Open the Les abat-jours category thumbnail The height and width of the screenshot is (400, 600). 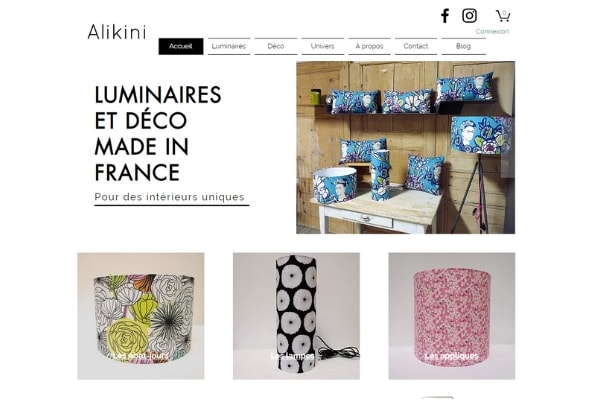click(x=141, y=316)
